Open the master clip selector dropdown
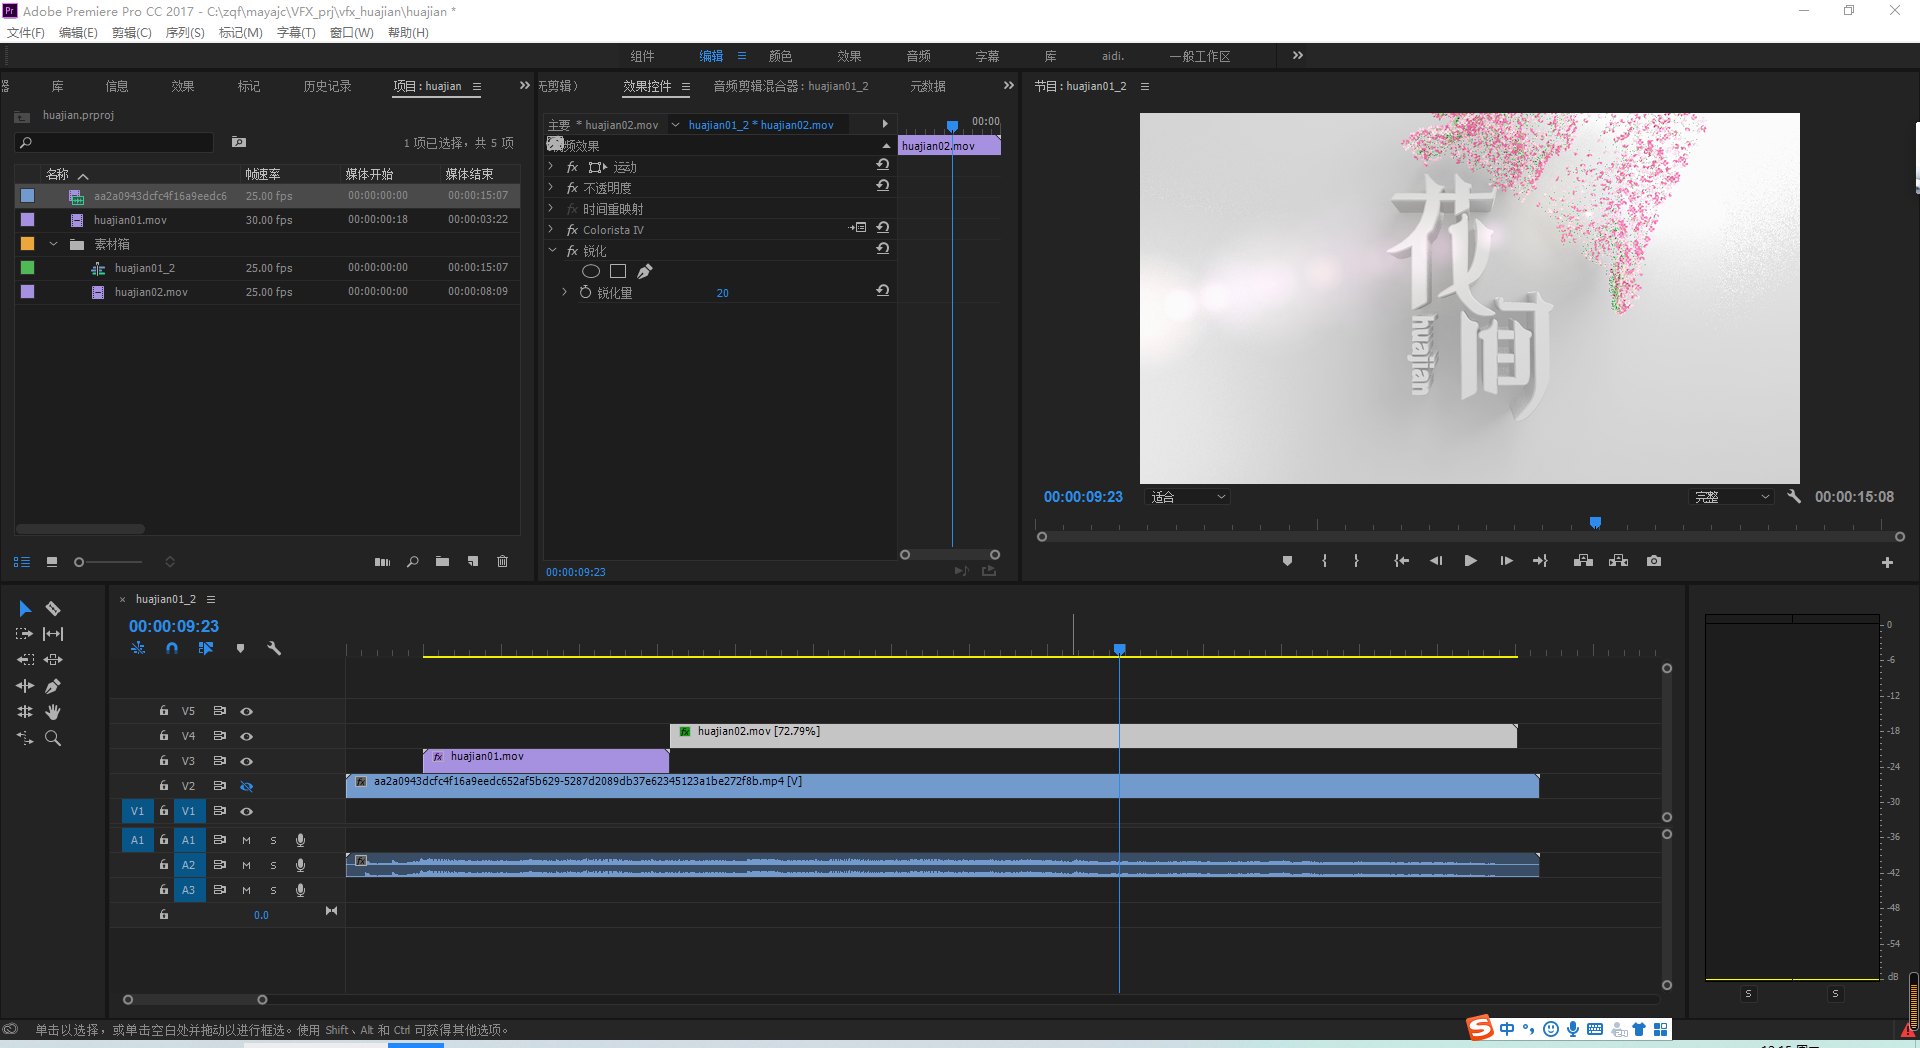This screenshot has height=1048, width=1920. (675, 125)
